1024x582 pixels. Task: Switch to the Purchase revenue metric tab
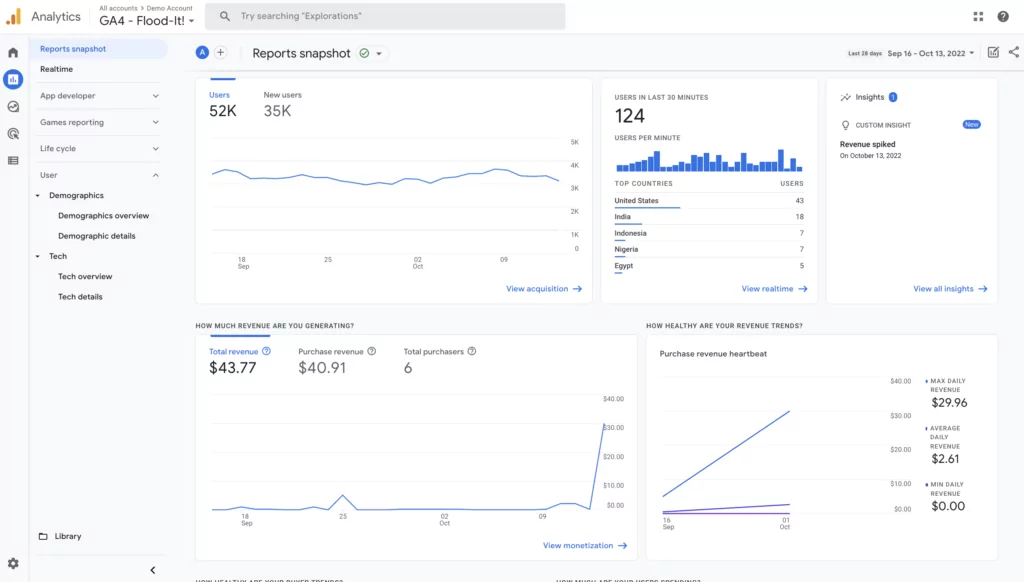[331, 361]
